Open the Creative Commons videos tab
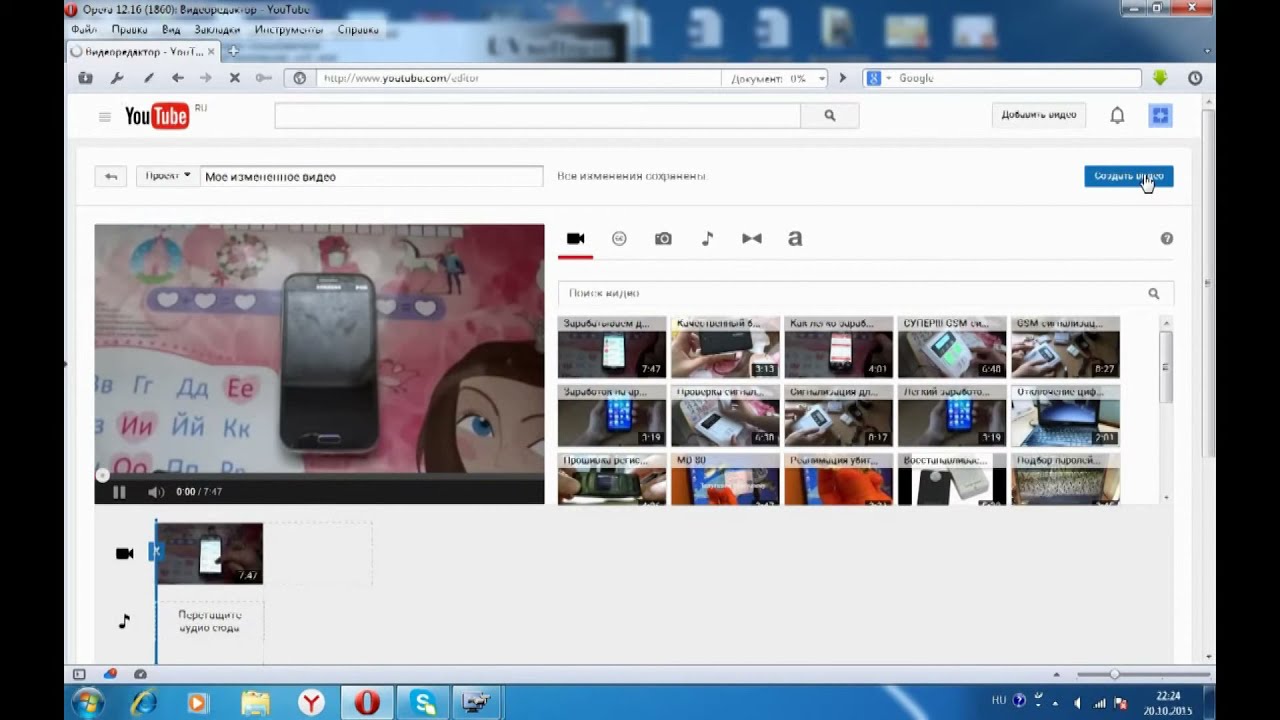 (x=619, y=238)
